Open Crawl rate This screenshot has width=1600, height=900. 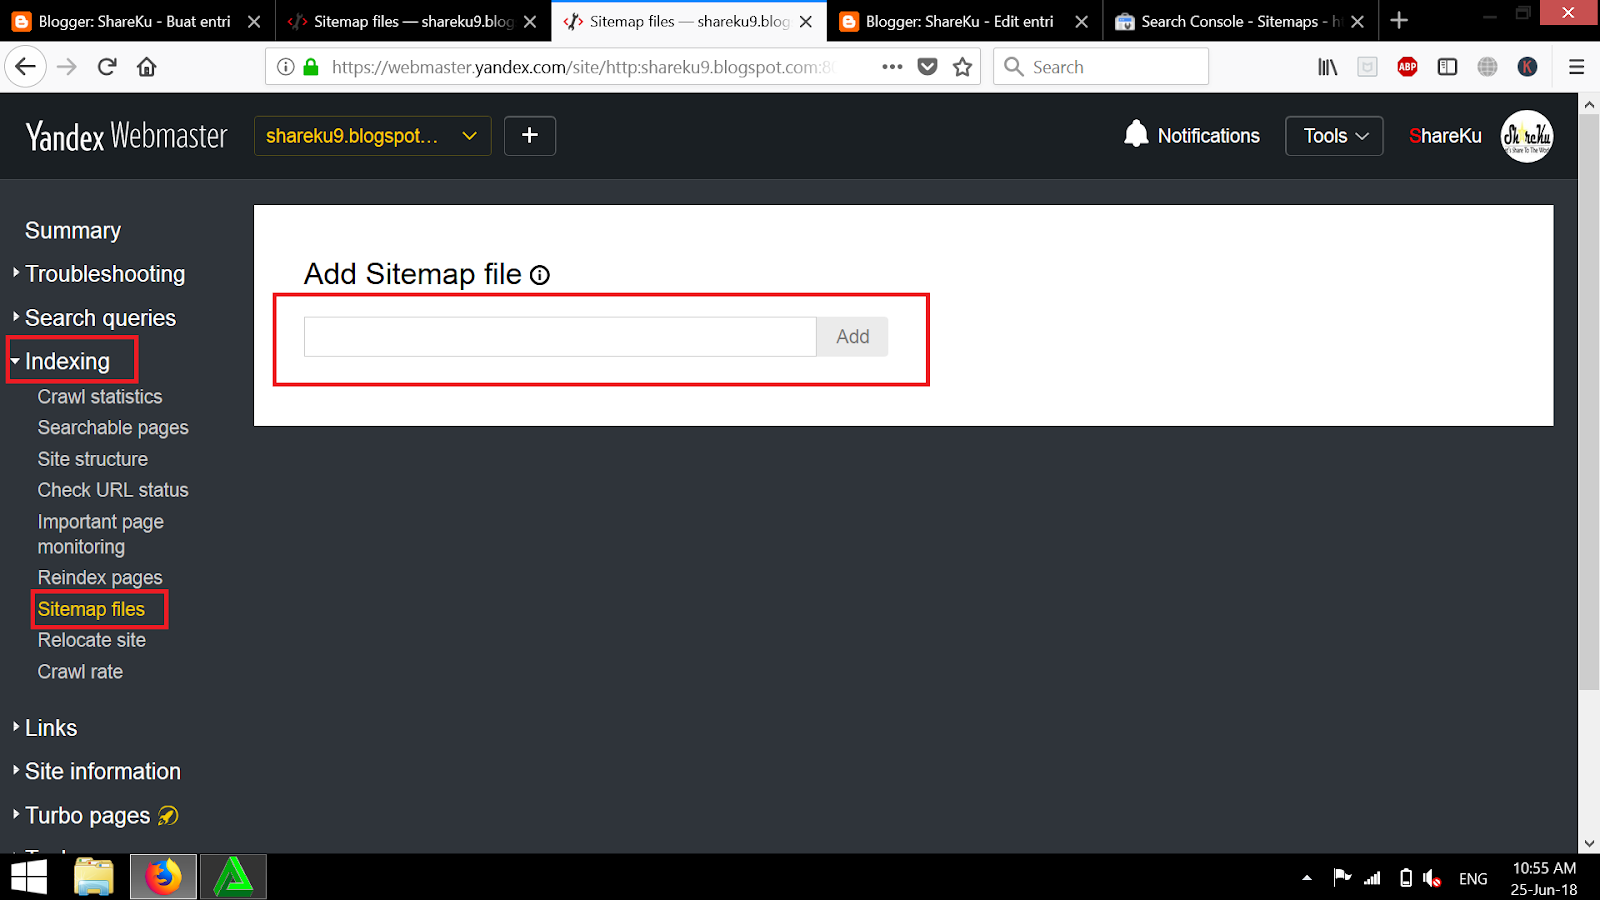80,672
